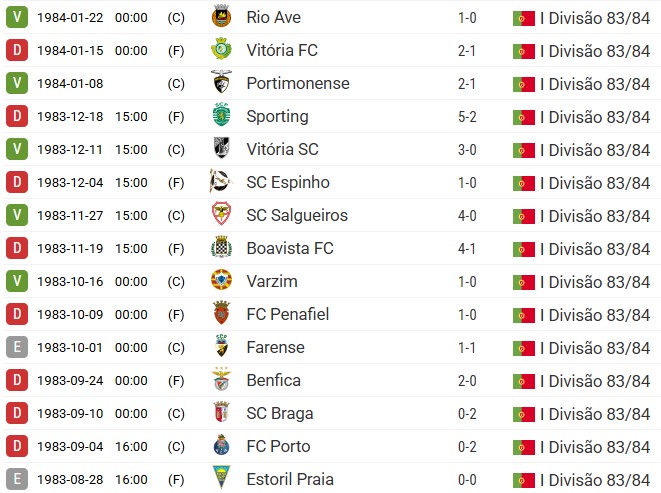Click the Benfica club crest icon
The width and height of the screenshot is (661, 493).
221,381
